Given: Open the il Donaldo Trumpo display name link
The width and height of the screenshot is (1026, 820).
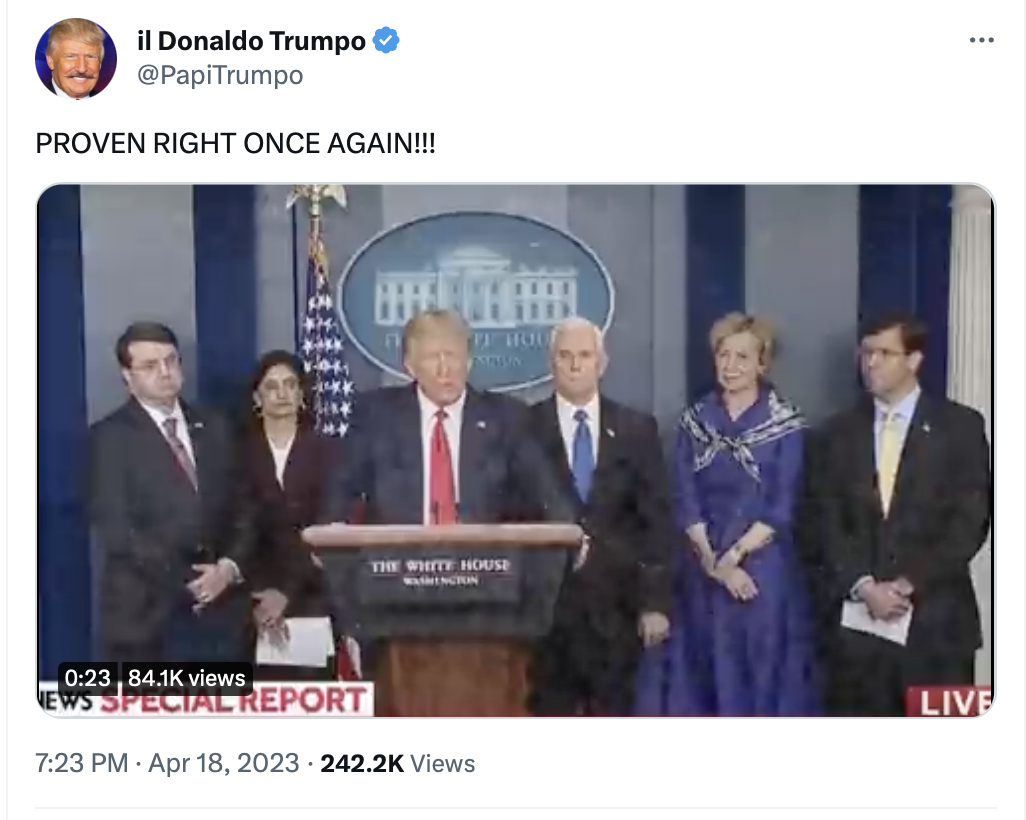Looking at the screenshot, I should (x=251, y=41).
